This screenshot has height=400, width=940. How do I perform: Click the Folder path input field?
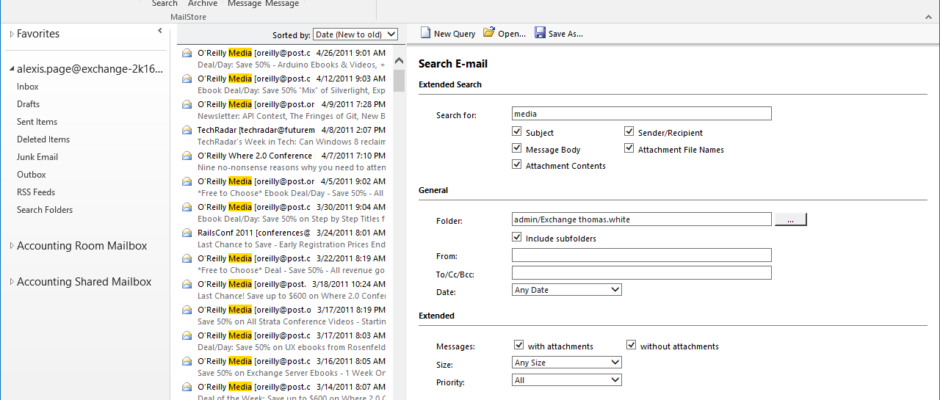(x=641, y=219)
